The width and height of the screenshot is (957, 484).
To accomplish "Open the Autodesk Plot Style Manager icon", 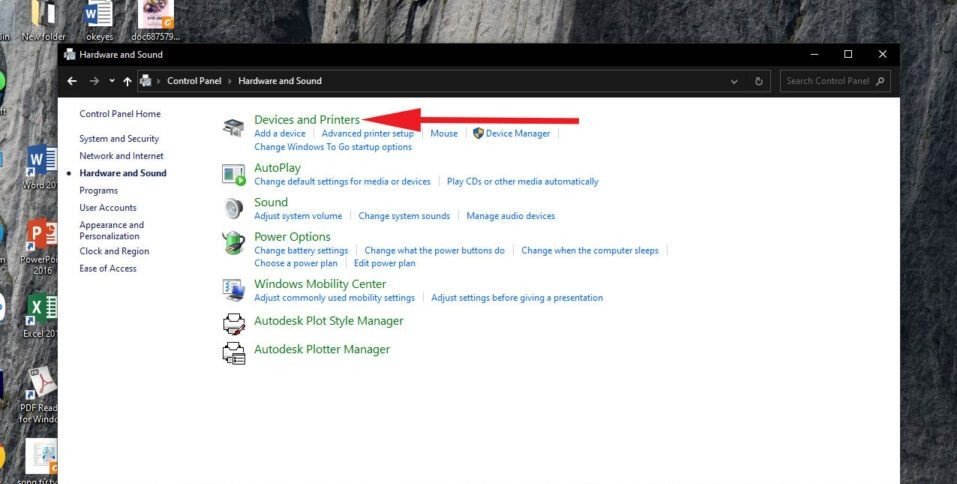I will [233, 322].
